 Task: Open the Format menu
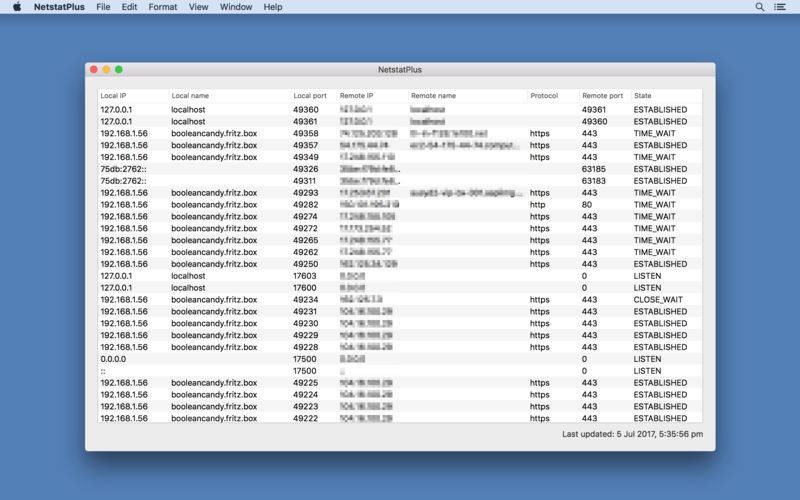[163, 7]
